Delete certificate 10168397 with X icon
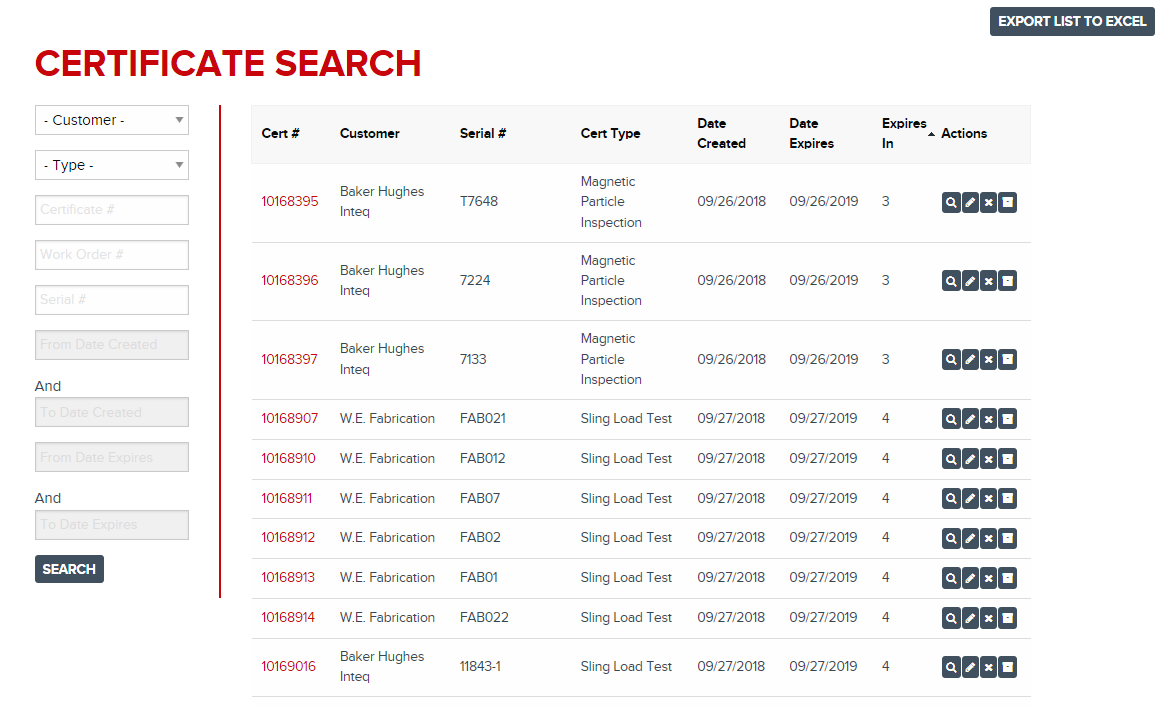The width and height of the screenshot is (1166, 707). 988,360
